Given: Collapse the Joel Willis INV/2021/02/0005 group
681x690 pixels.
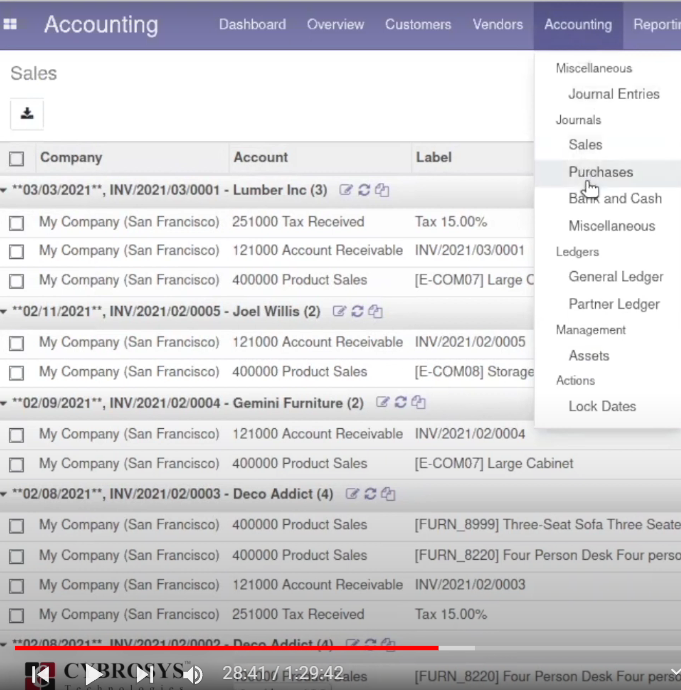Looking at the screenshot, I should pyautogui.click(x=4, y=312).
